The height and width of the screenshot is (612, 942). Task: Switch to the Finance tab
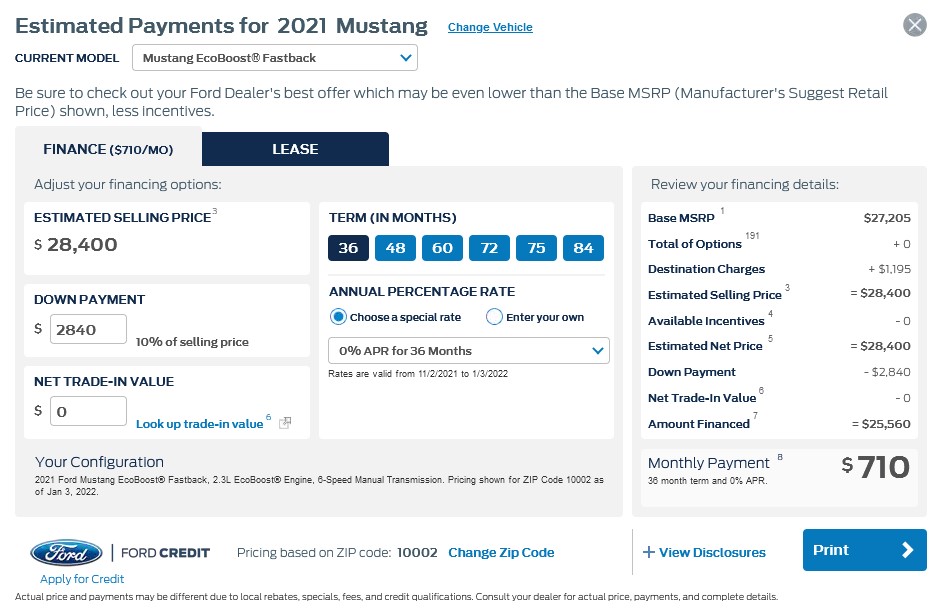click(108, 149)
